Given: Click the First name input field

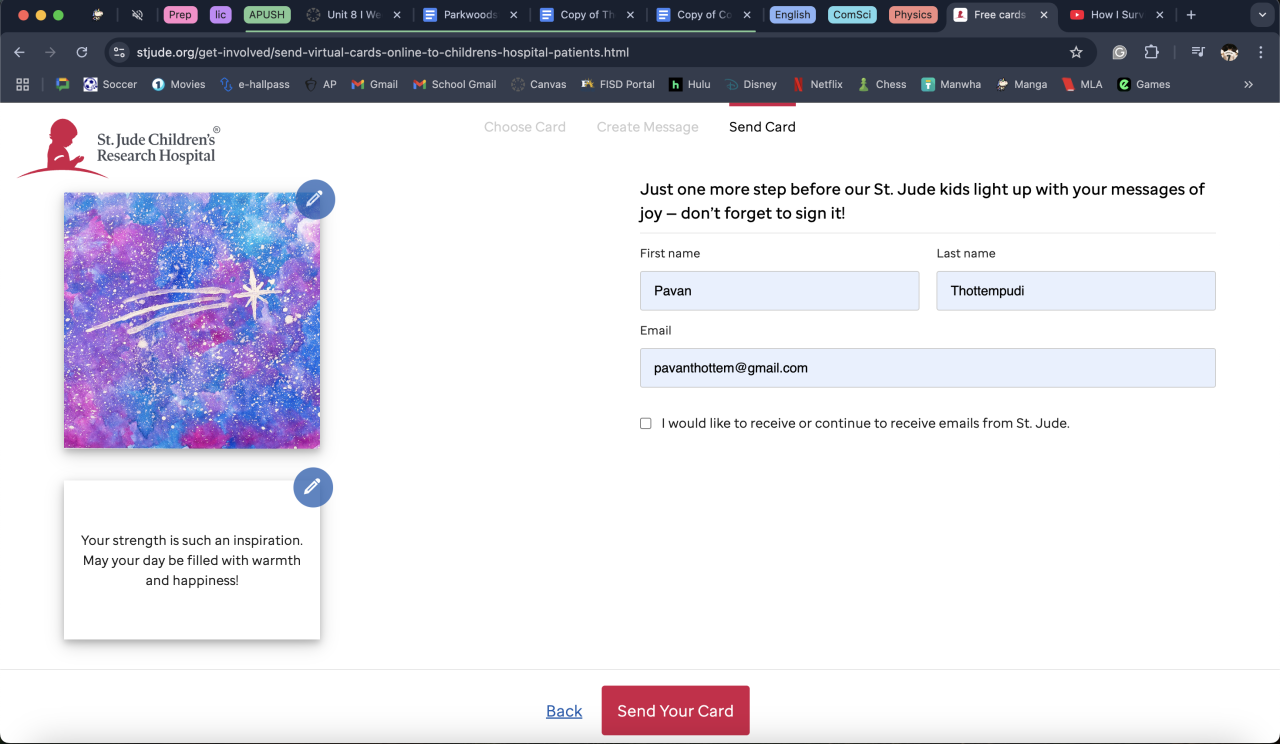Looking at the screenshot, I should [779, 290].
